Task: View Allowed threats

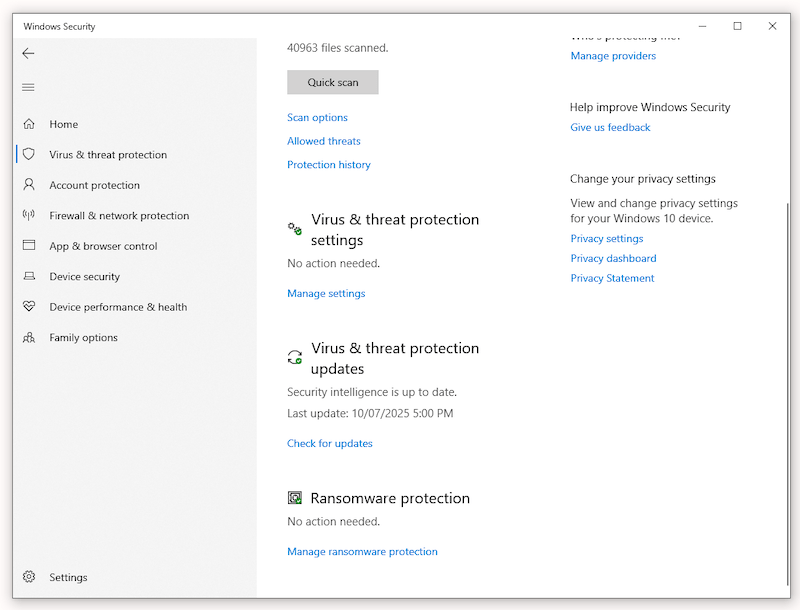Action: [323, 141]
